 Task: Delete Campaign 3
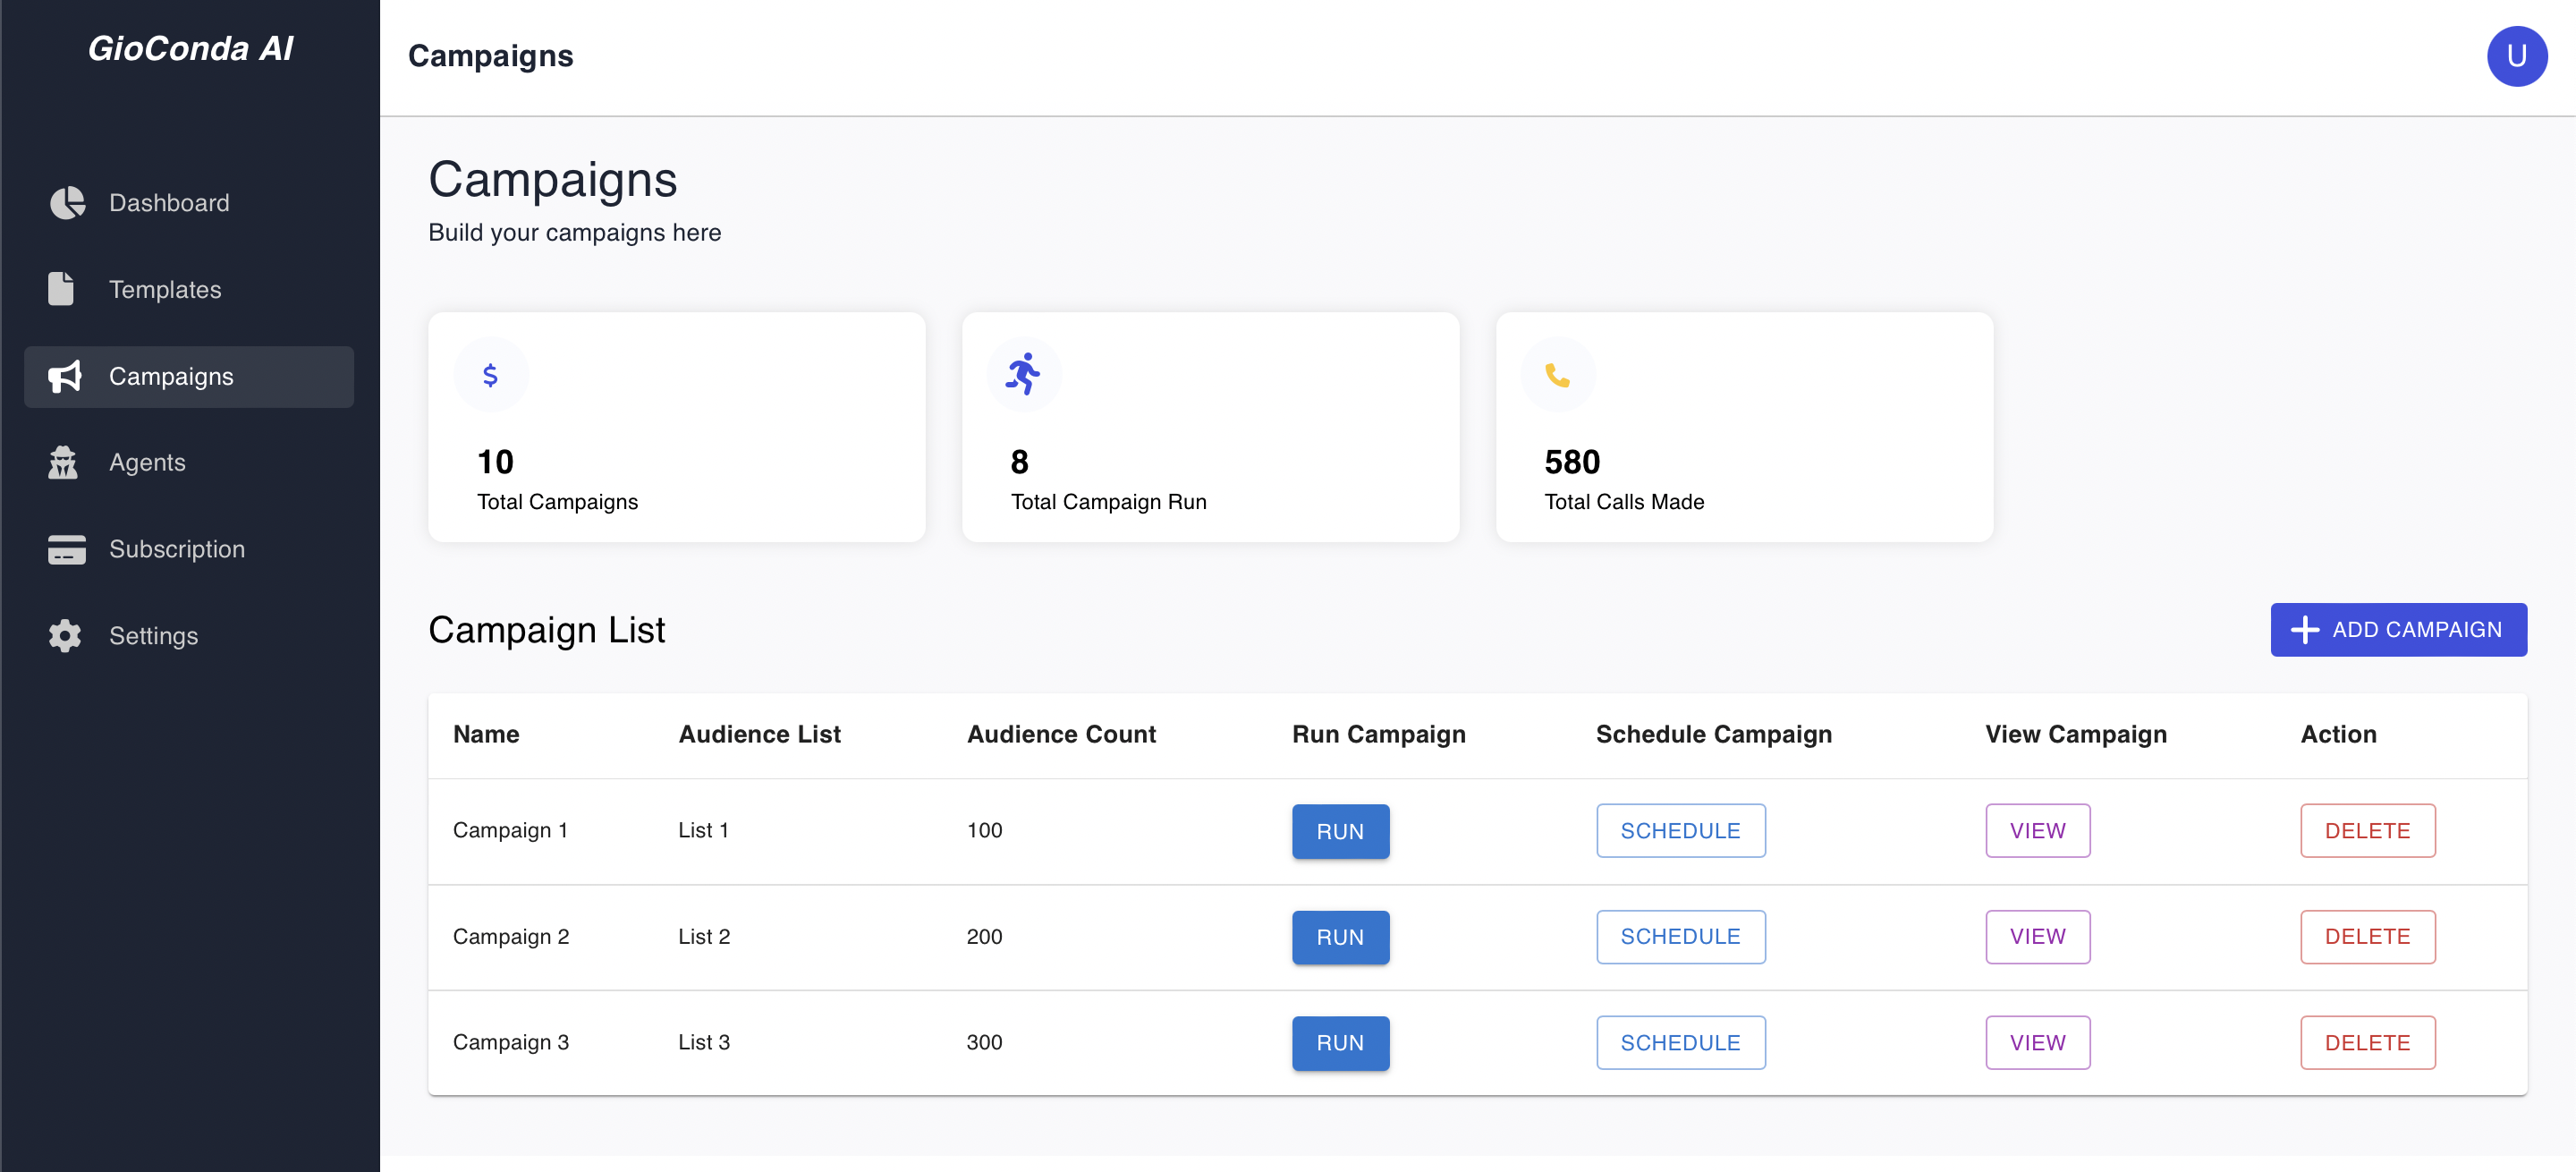(x=2367, y=1043)
